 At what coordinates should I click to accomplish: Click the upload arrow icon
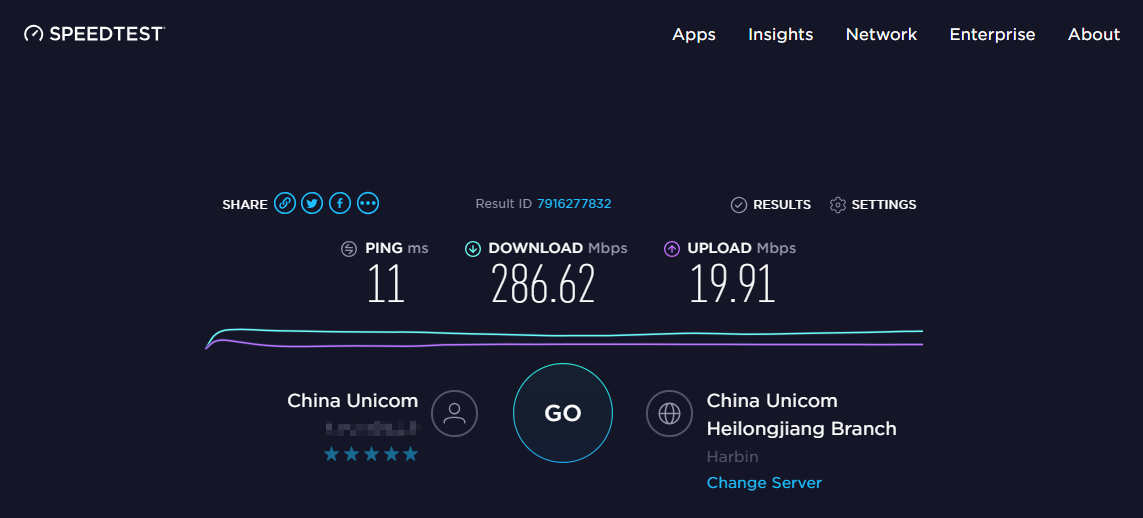tap(672, 248)
